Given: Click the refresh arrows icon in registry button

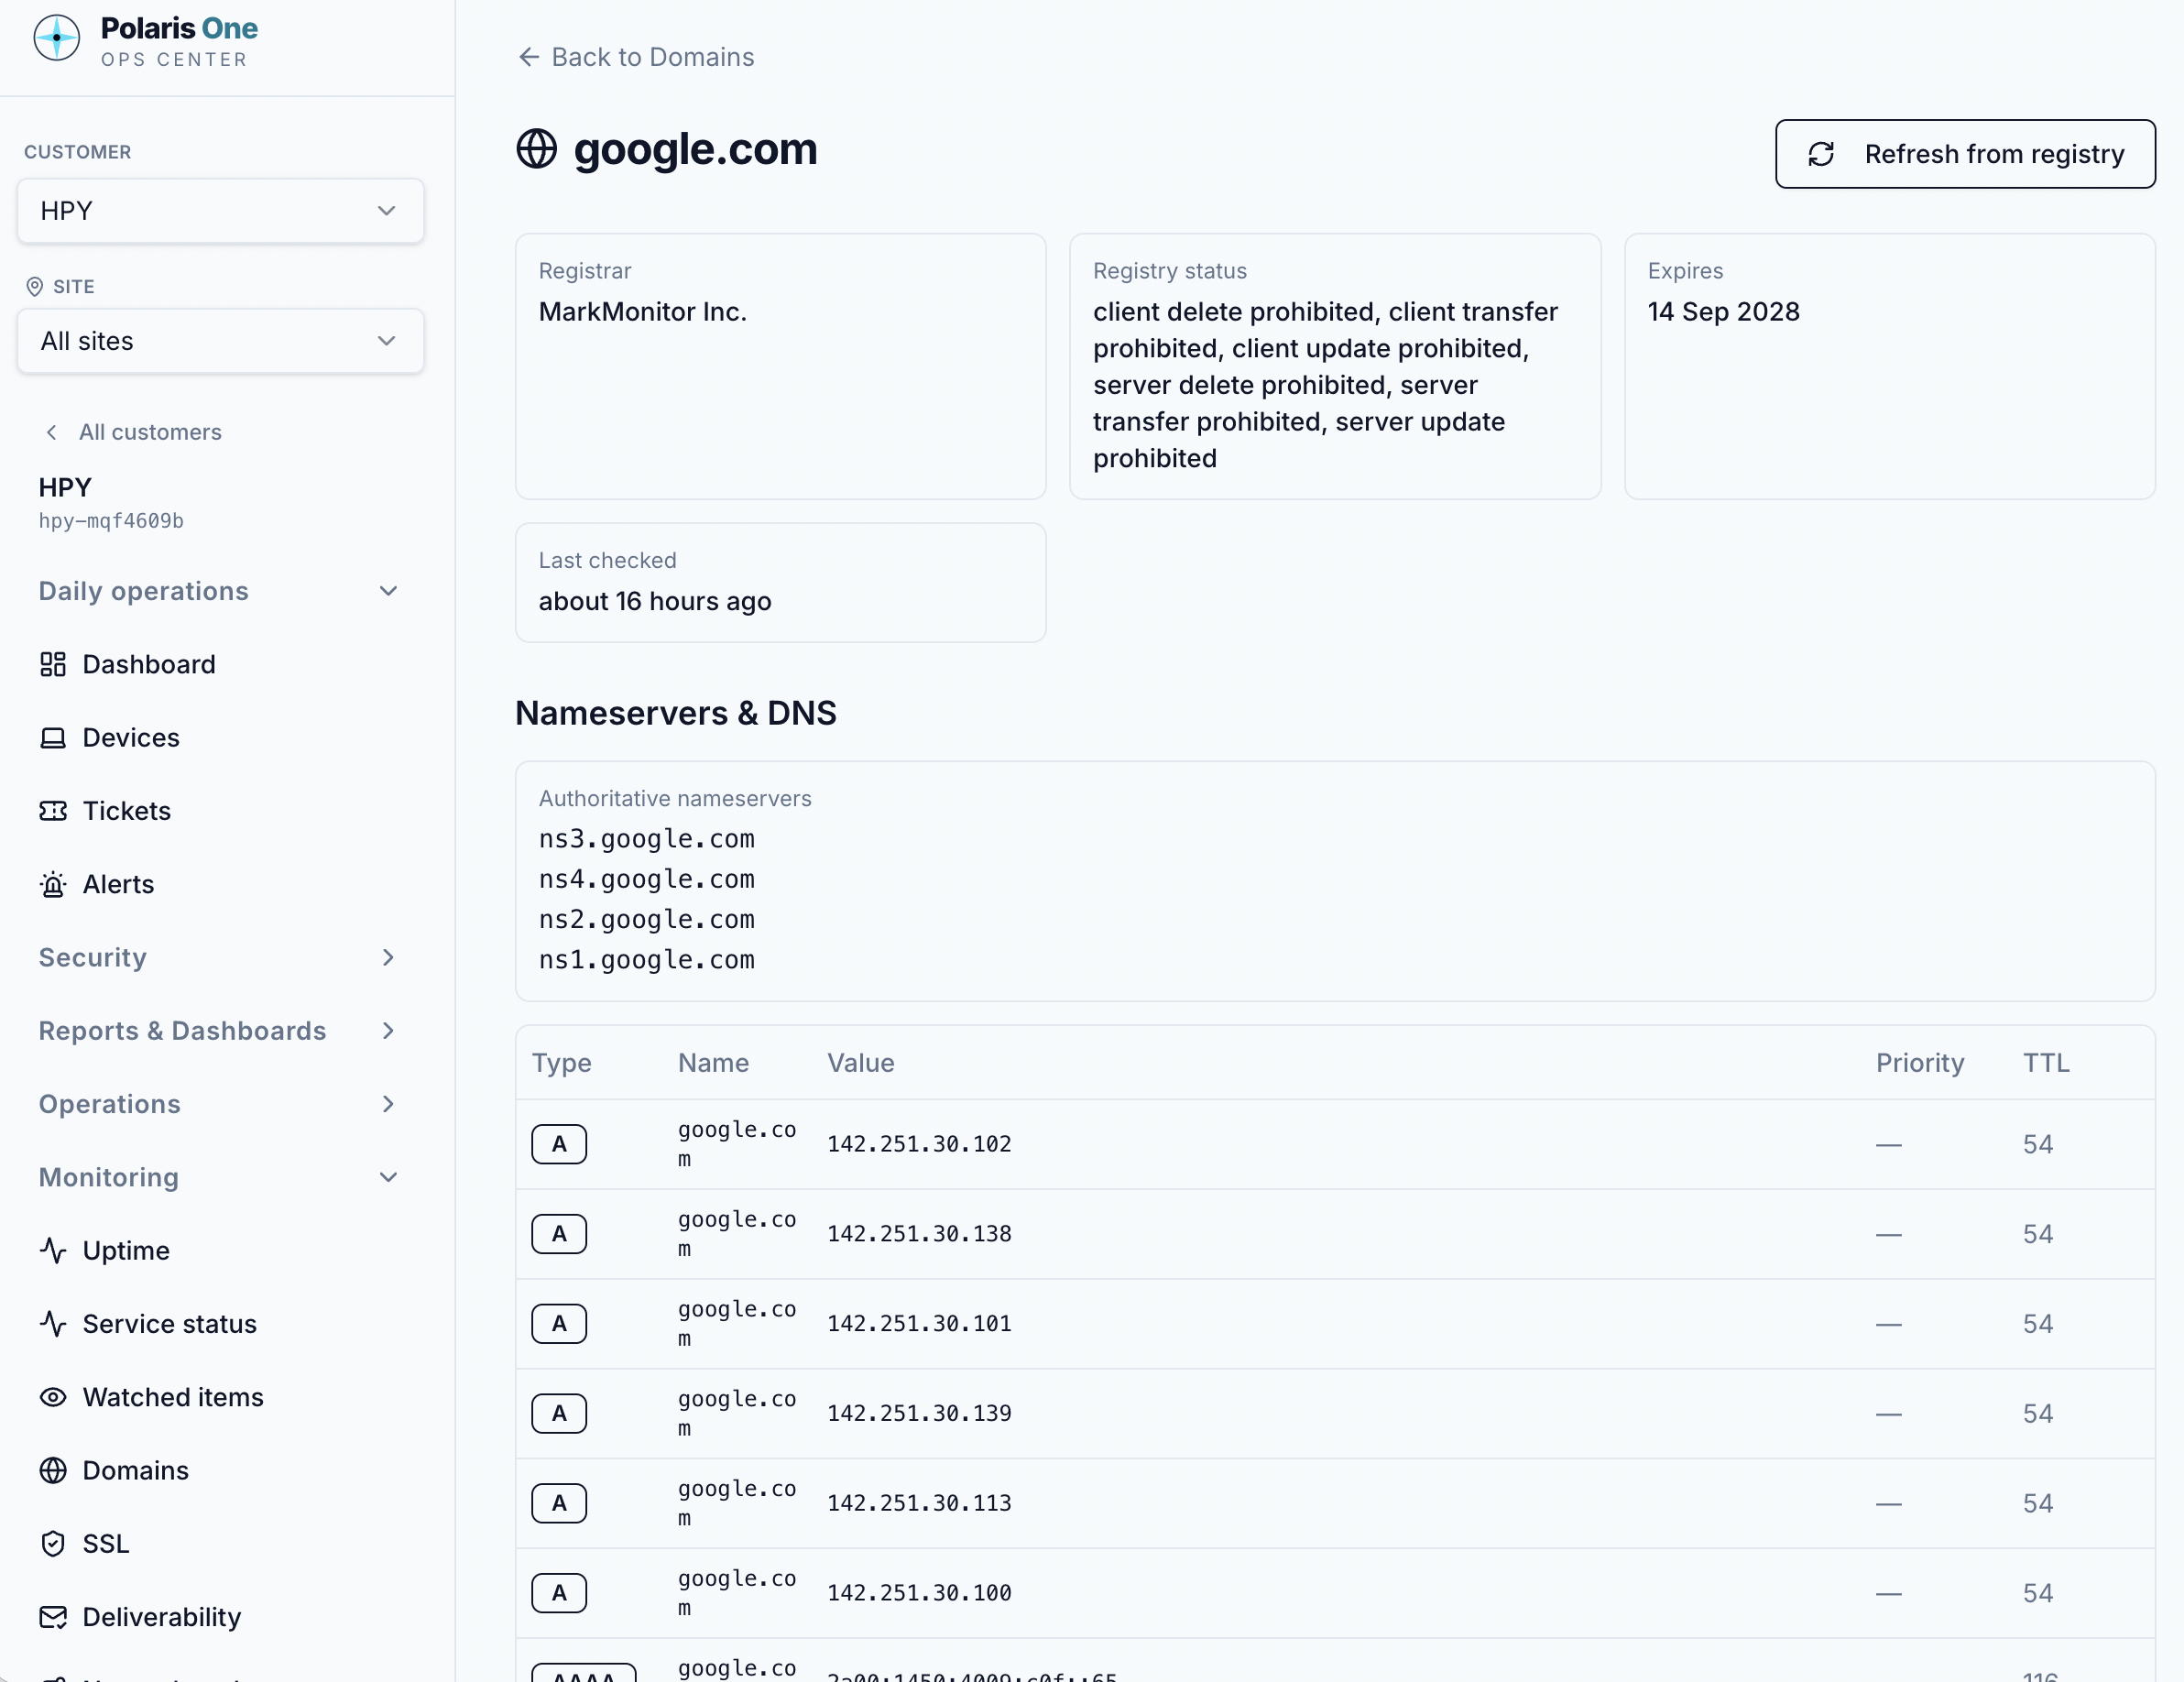Looking at the screenshot, I should tap(1821, 154).
